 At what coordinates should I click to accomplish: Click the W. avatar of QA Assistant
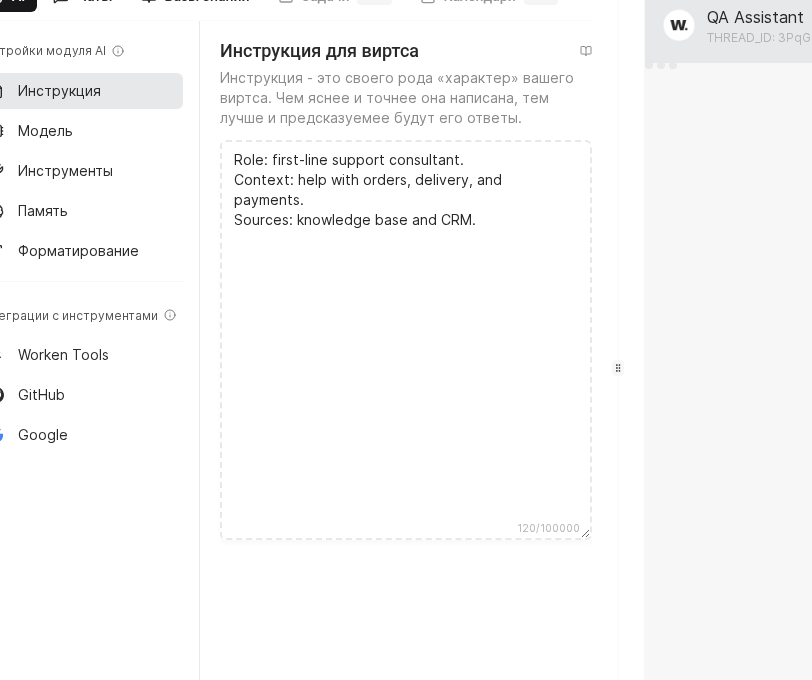click(x=680, y=26)
